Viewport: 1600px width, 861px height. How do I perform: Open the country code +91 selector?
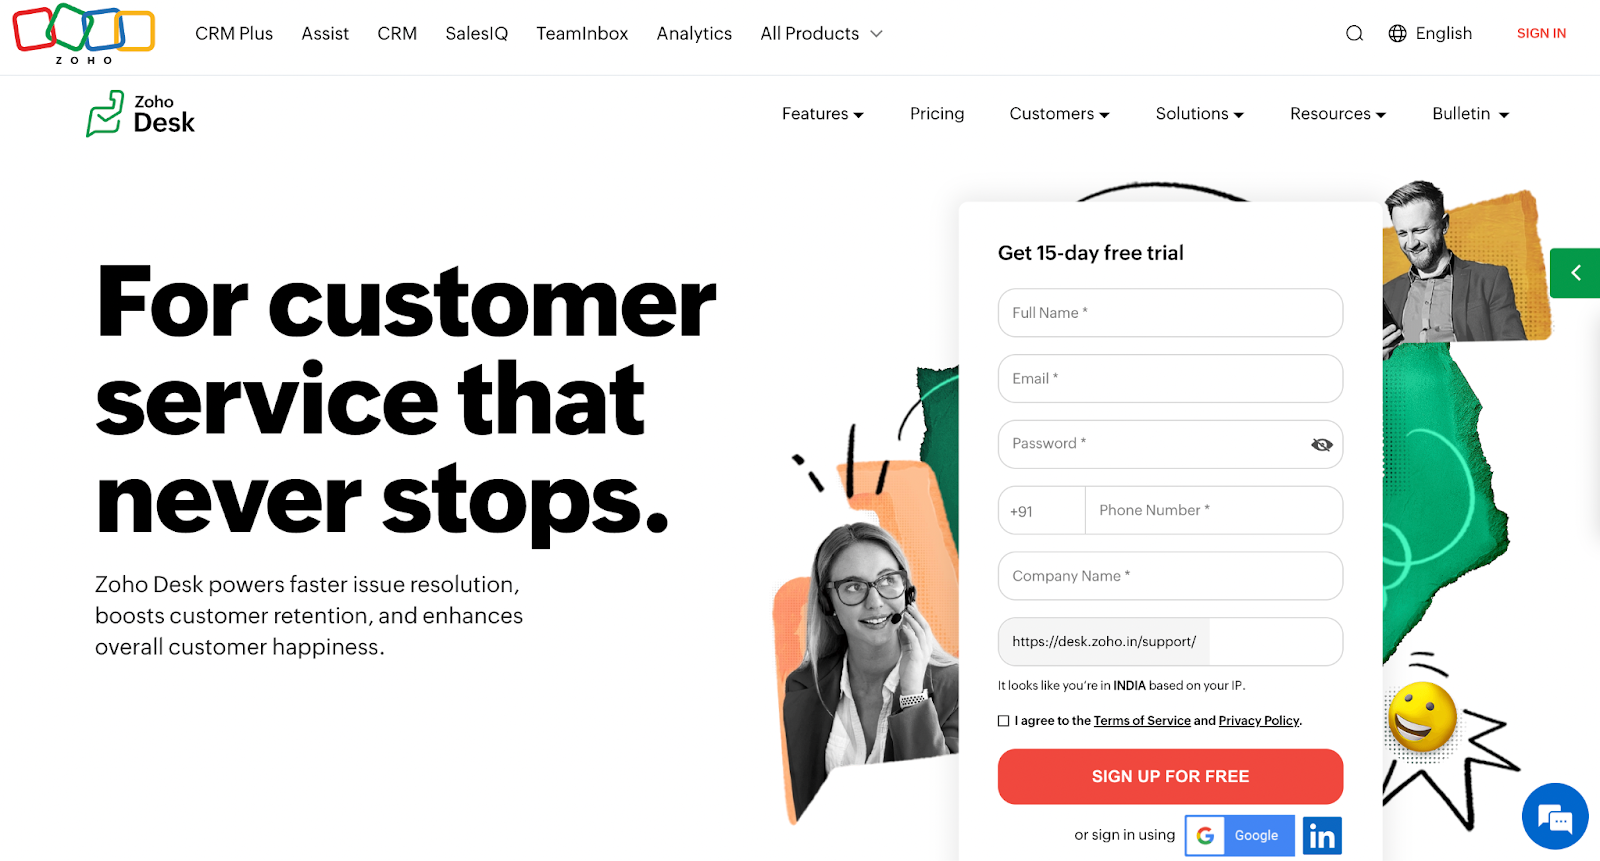point(1041,511)
